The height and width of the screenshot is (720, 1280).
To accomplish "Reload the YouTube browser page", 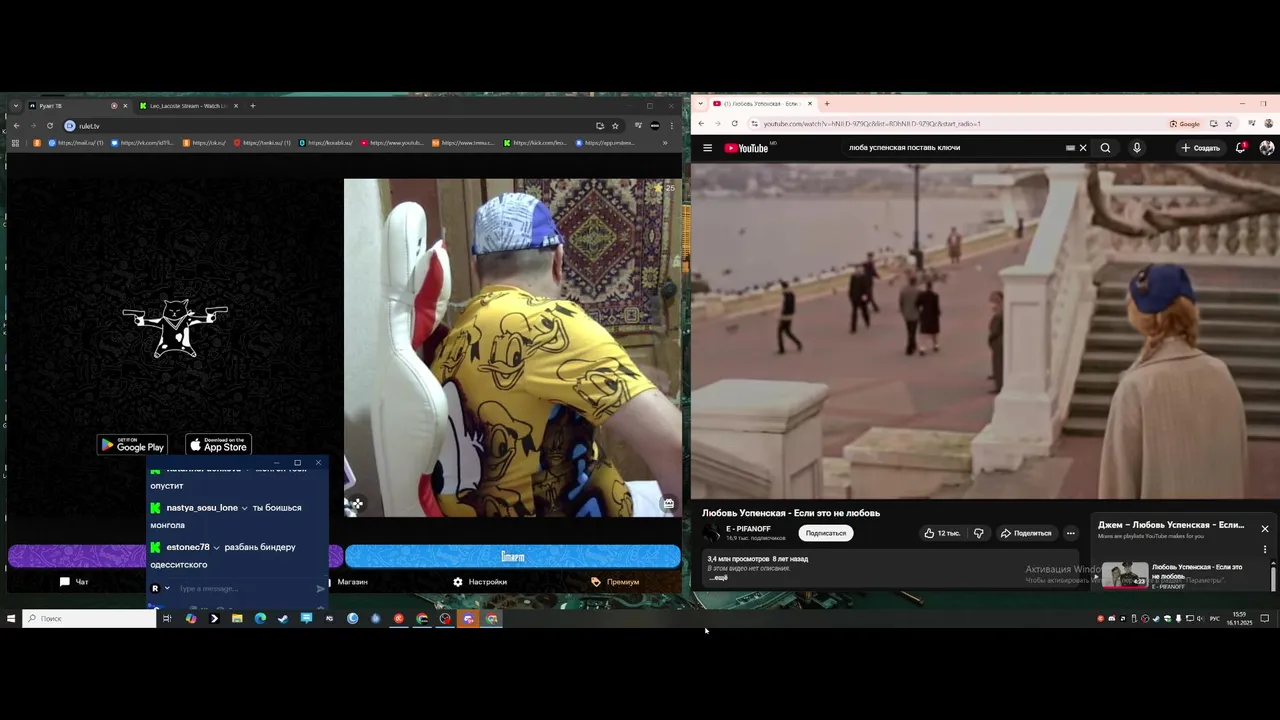I will tap(734, 124).
